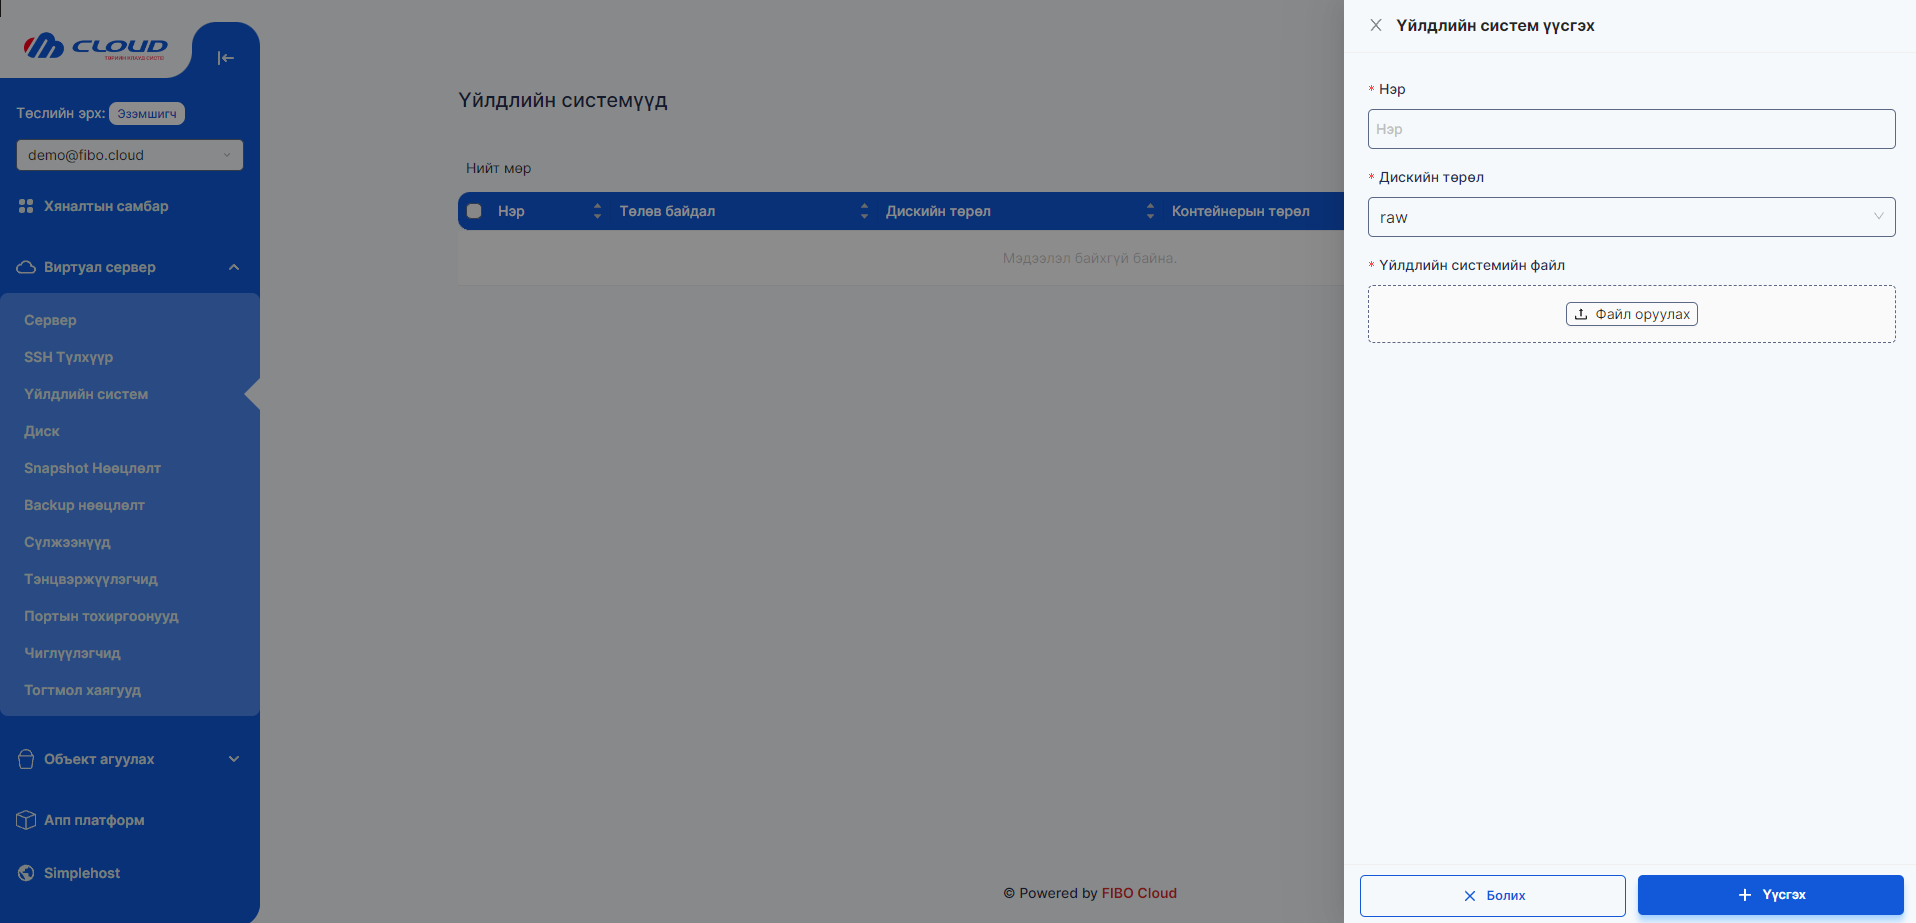1916x923 pixels.
Task: Click the Болих cancel button
Action: [x=1492, y=896]
